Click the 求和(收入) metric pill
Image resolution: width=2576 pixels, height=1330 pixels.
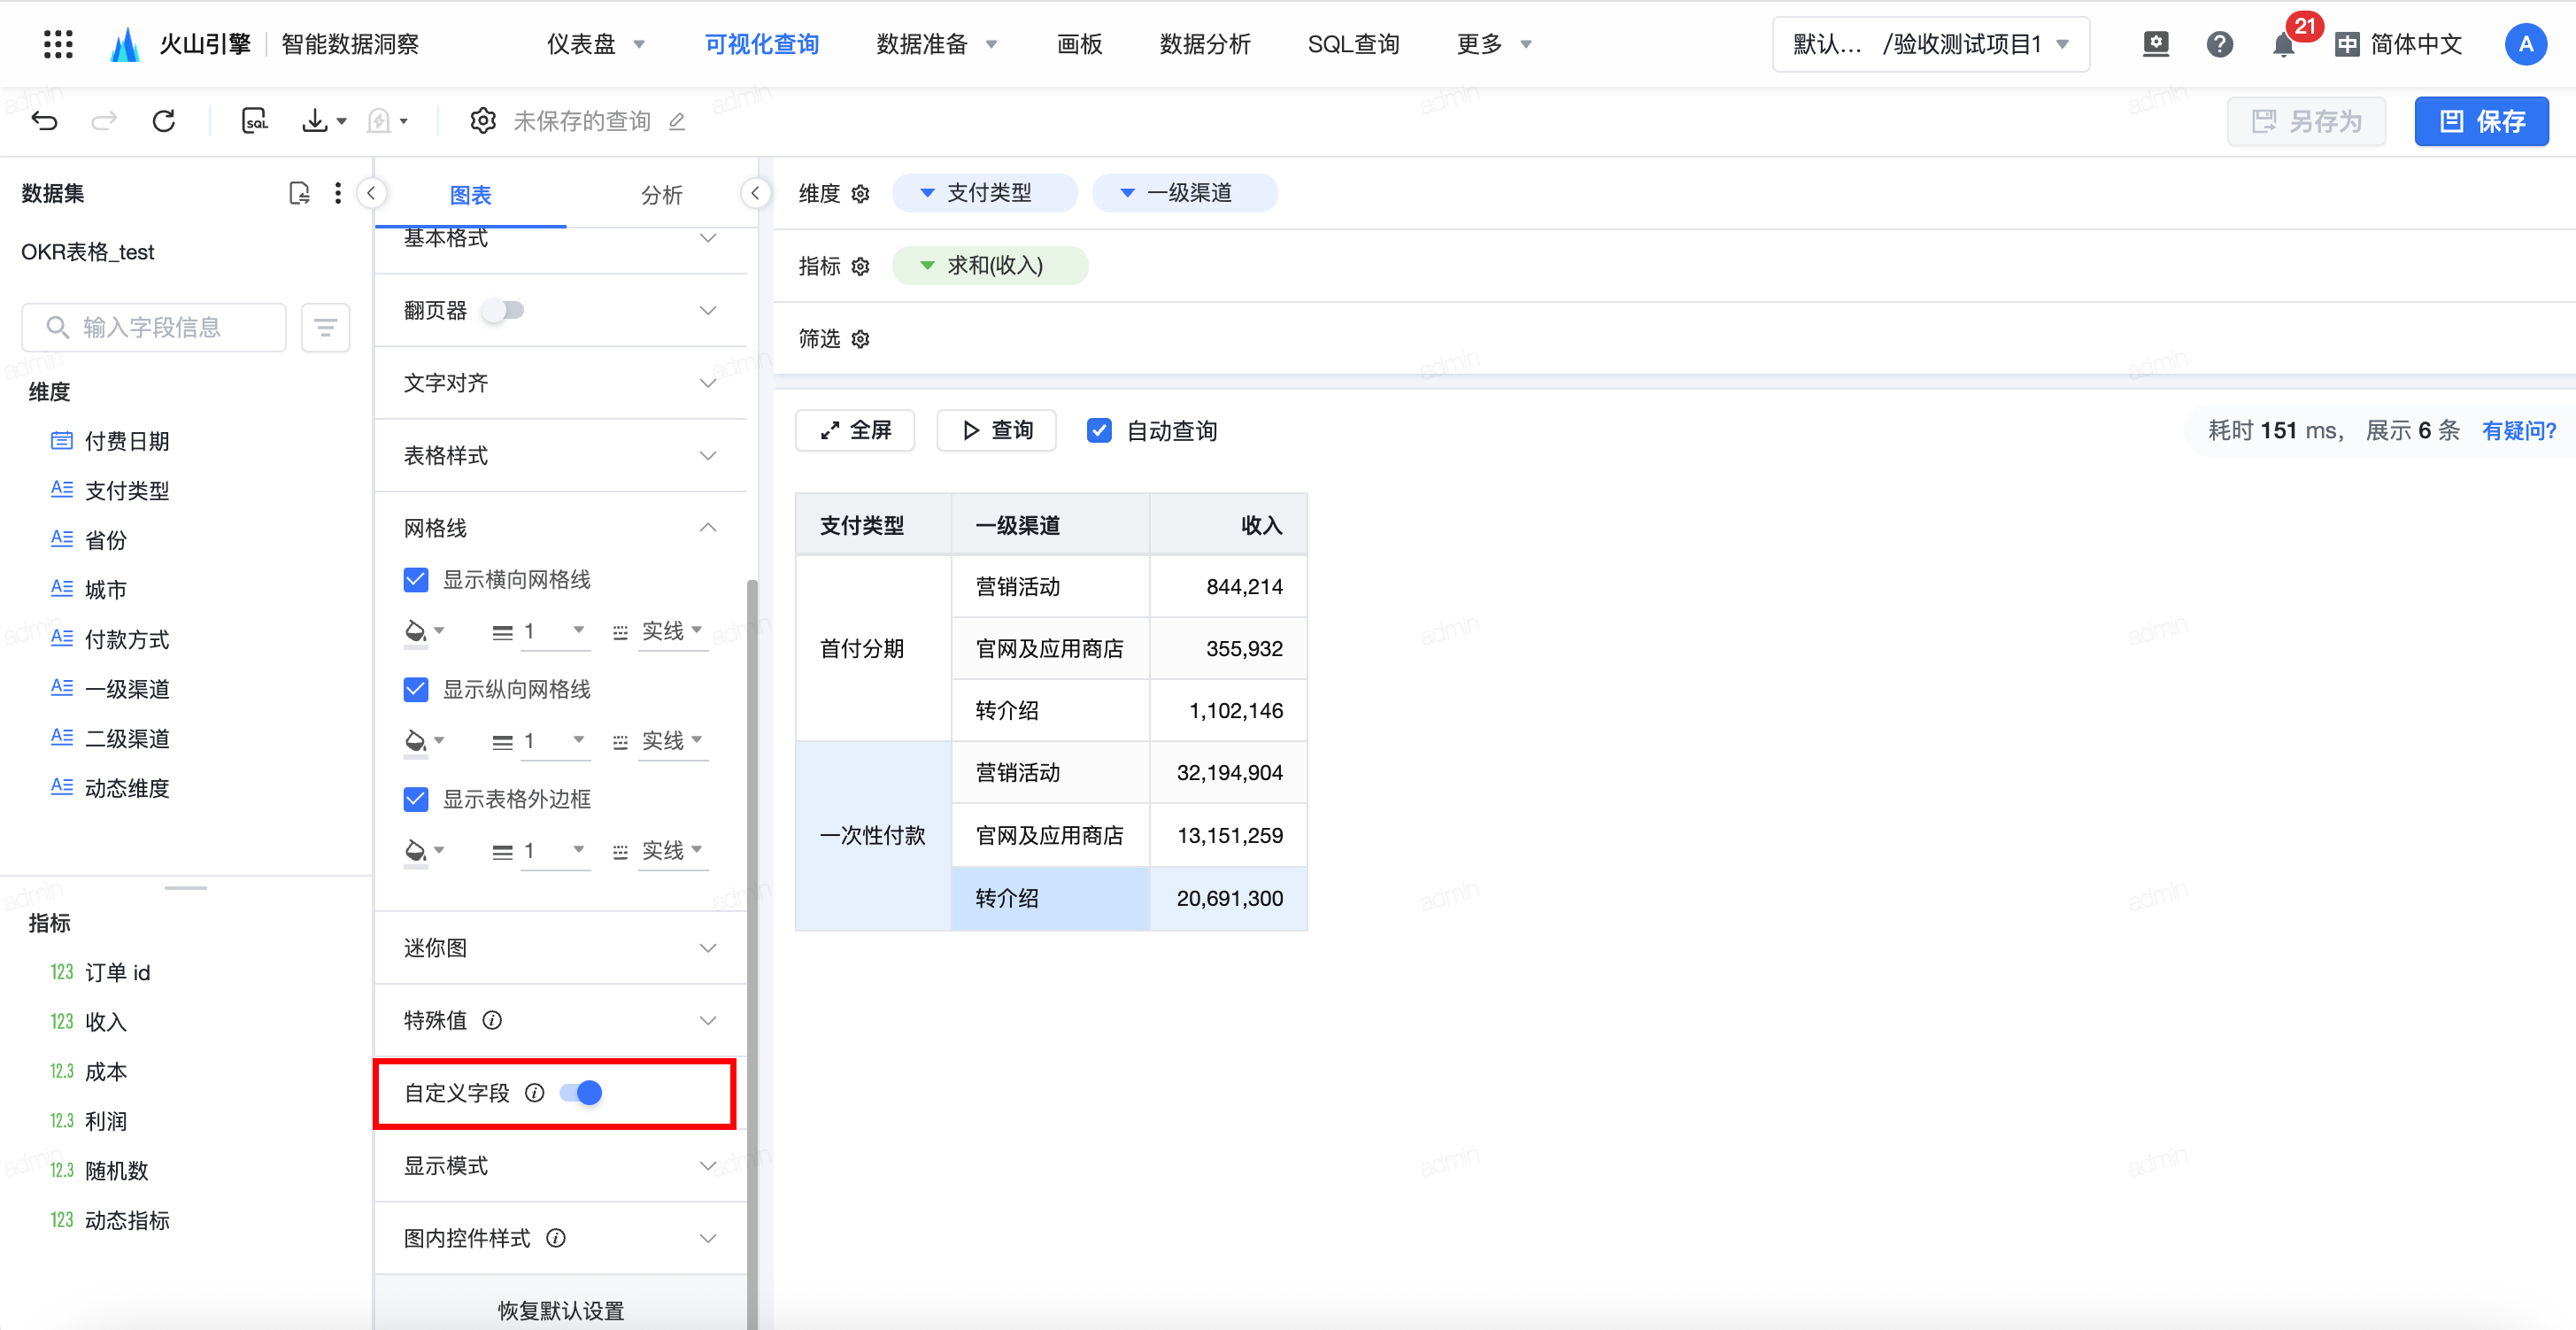(990, 266)
